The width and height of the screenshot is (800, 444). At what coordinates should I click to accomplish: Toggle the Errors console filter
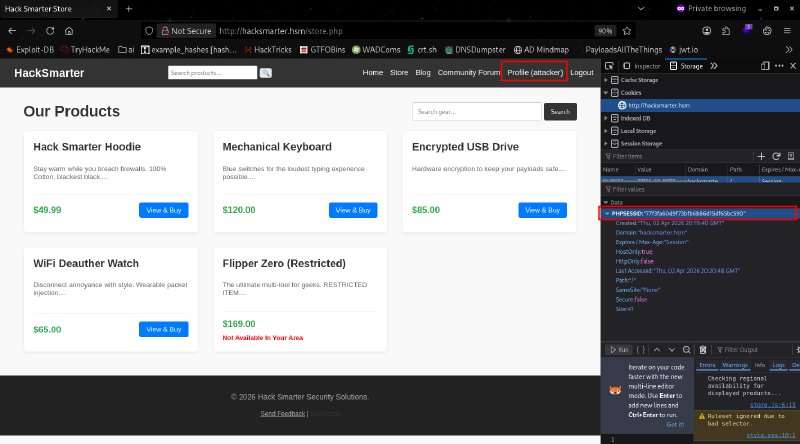(707, 365)
